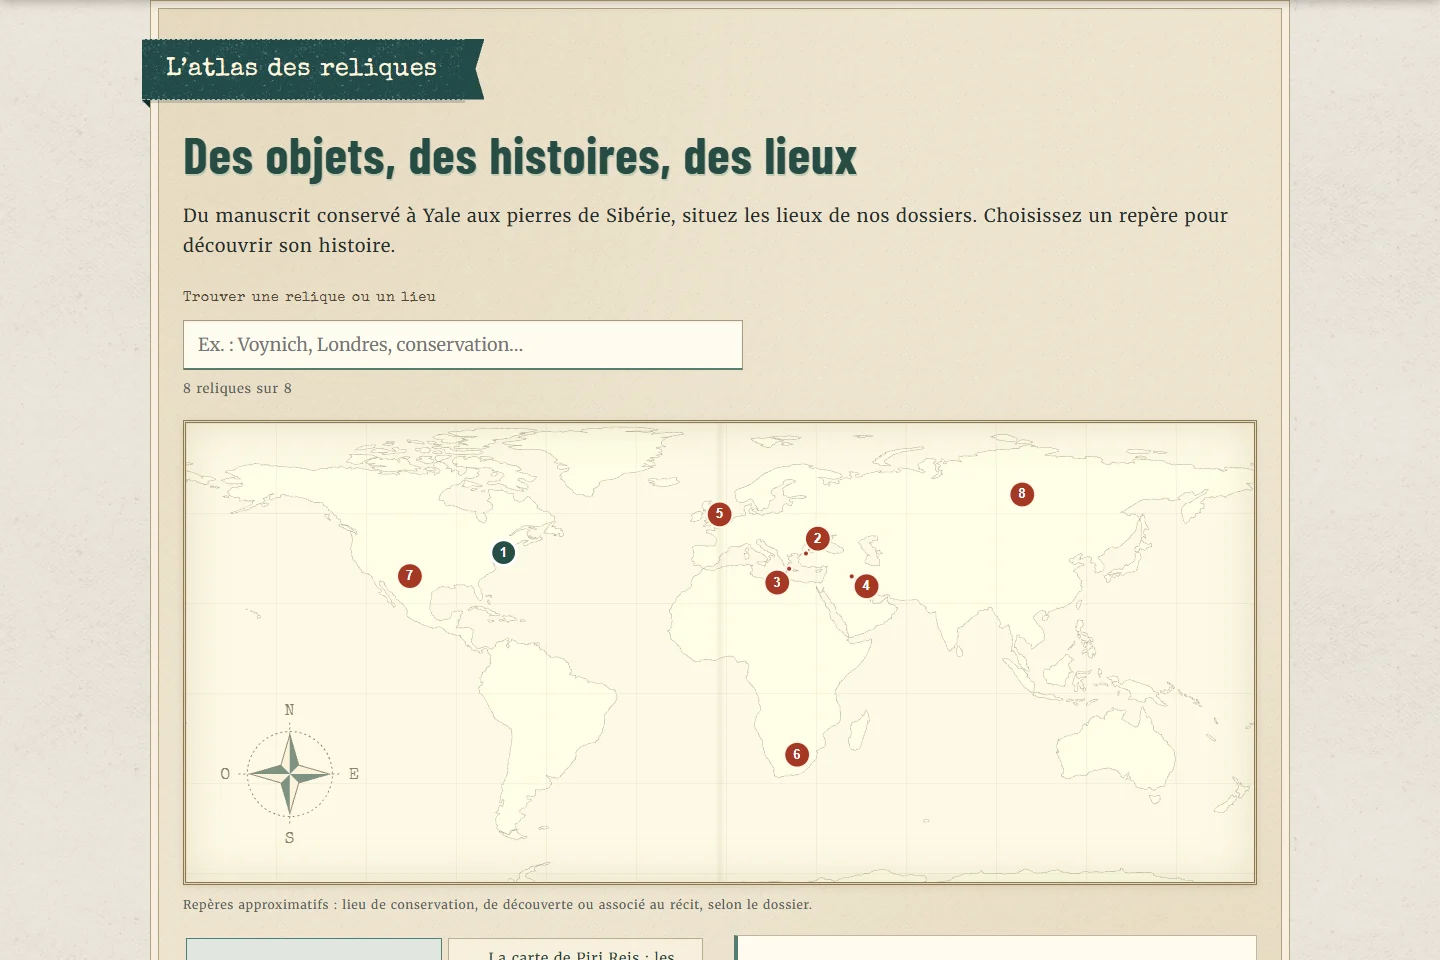Click map marker number 5
The width and height of the screenshot is (1440, 960).
click(x=719, y=514)
